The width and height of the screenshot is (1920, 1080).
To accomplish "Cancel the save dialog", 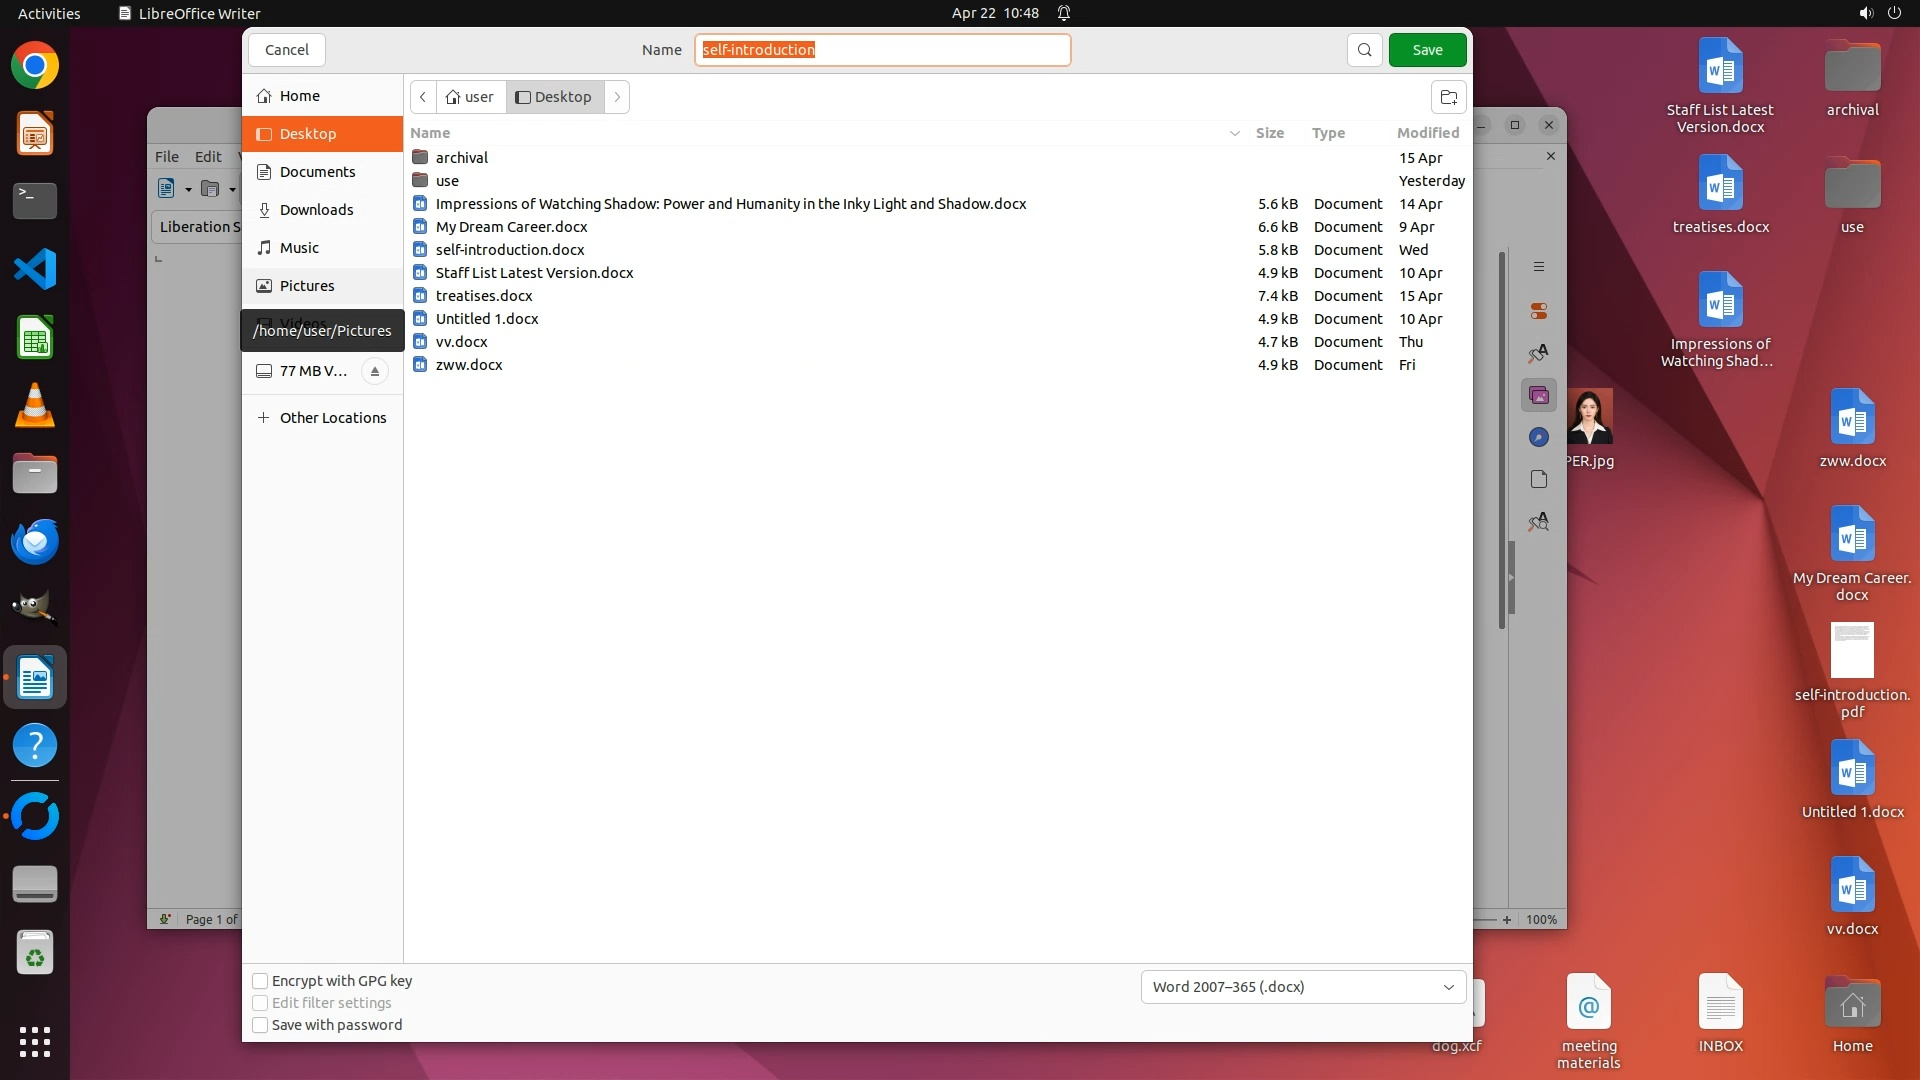I will pos(287,50).
